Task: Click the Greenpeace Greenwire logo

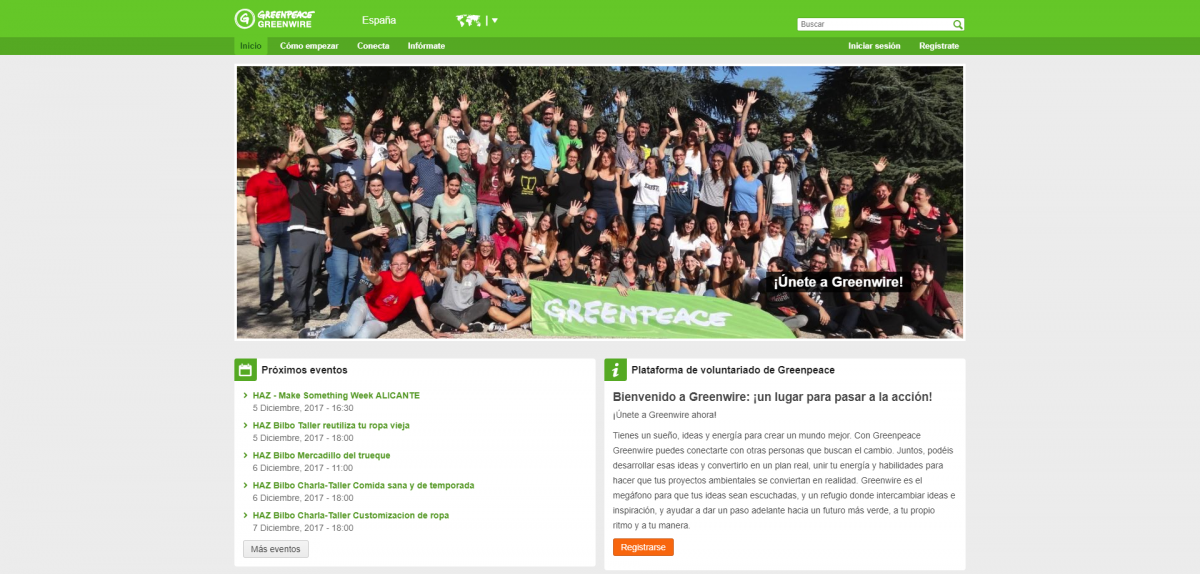Action: tap(275, 19)
